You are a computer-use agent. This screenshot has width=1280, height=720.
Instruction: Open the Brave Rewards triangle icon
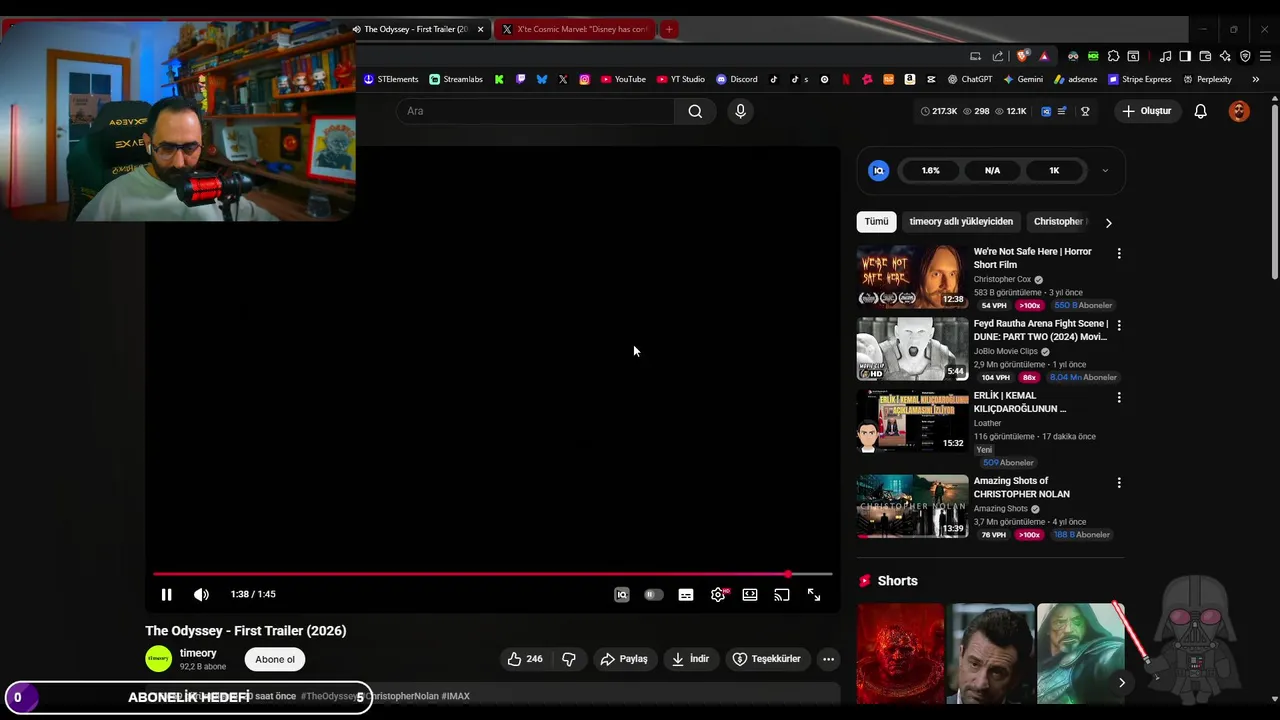point(1044,56)
